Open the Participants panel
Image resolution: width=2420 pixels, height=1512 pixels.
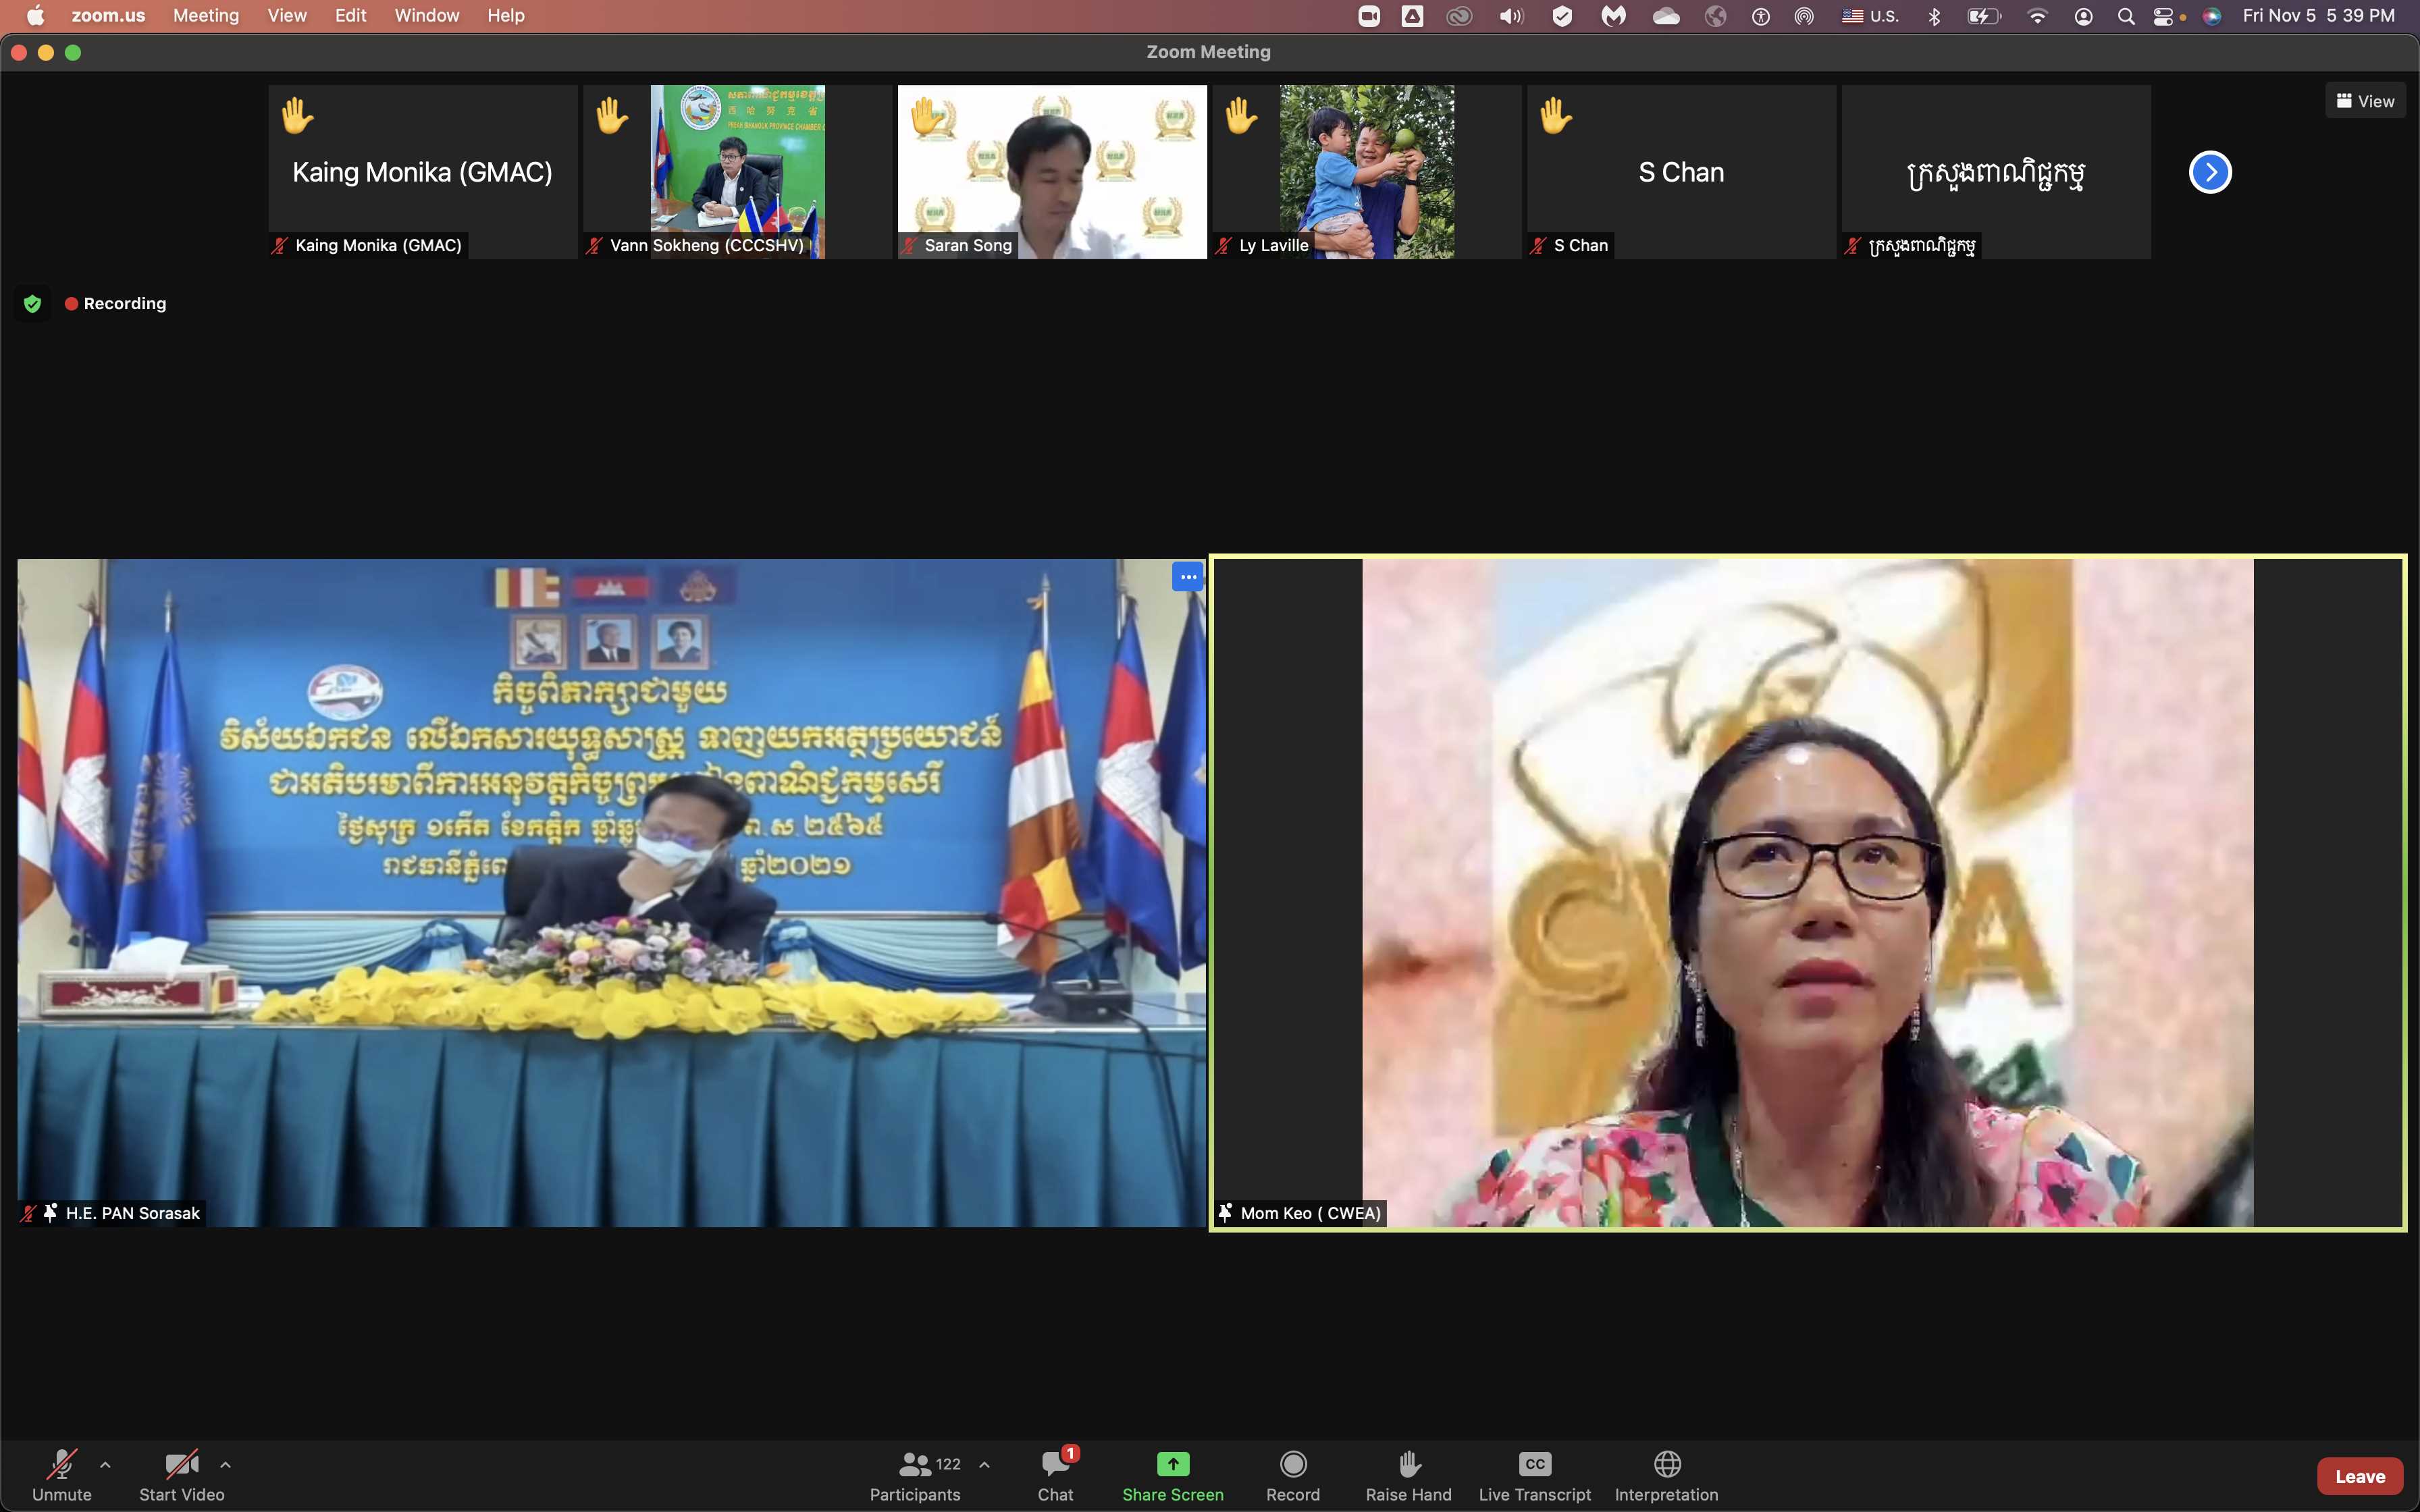(914, 1475)
